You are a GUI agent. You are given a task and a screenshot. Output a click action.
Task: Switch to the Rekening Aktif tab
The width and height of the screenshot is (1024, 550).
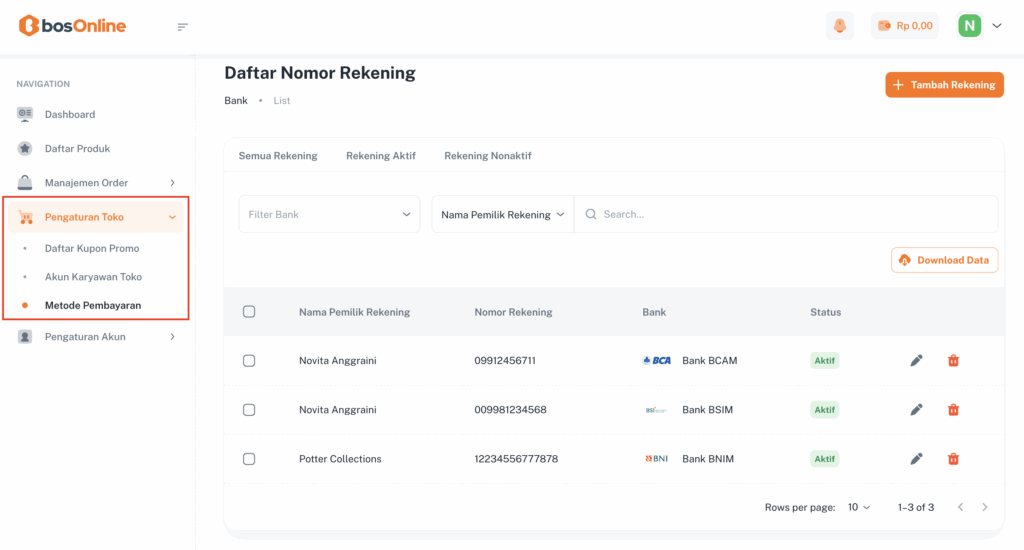tap(380, 156)
